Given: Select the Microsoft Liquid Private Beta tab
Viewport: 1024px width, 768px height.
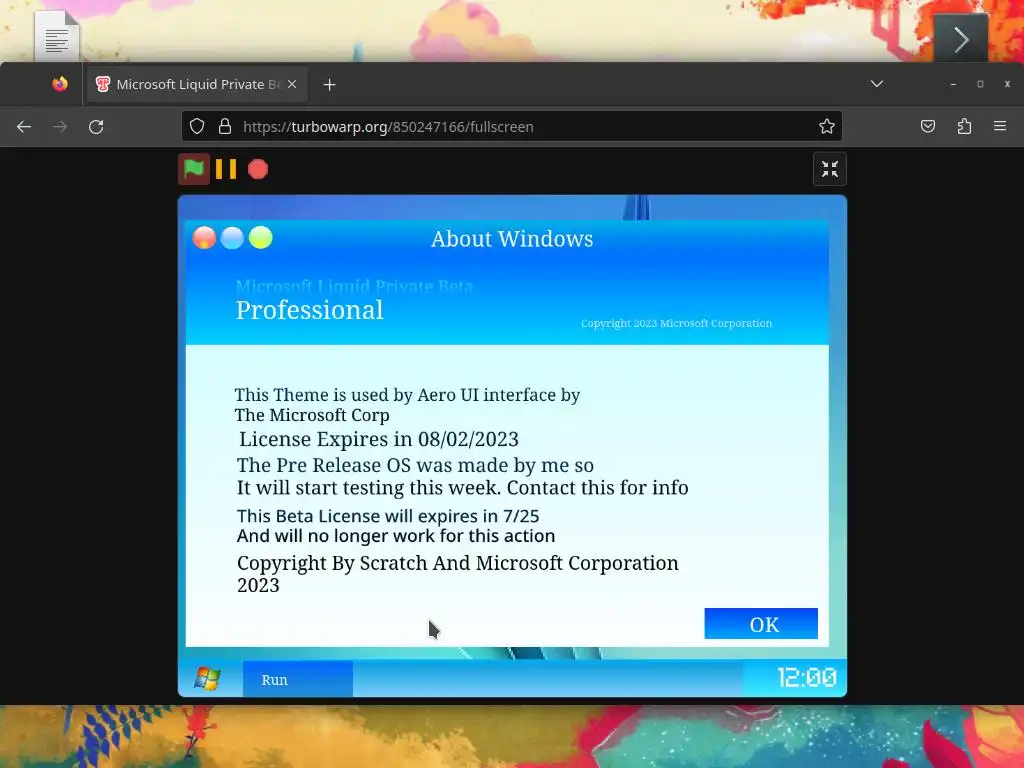Looking at the screenshot, I should pos(197,84).
